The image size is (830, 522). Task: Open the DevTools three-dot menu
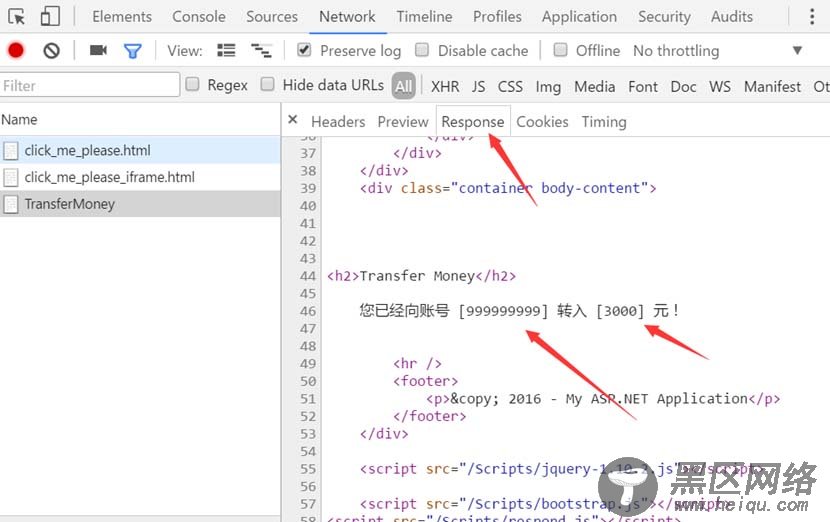pos(811,16)
